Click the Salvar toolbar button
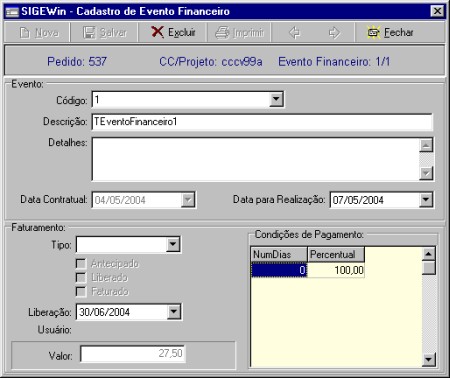 [x=104, y=32]
